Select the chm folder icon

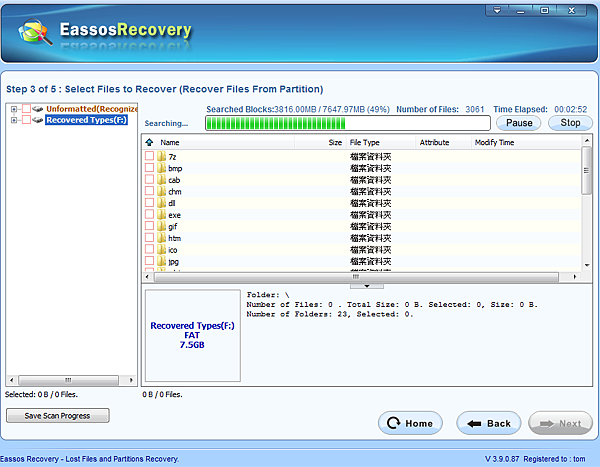[x=162, y=191]
